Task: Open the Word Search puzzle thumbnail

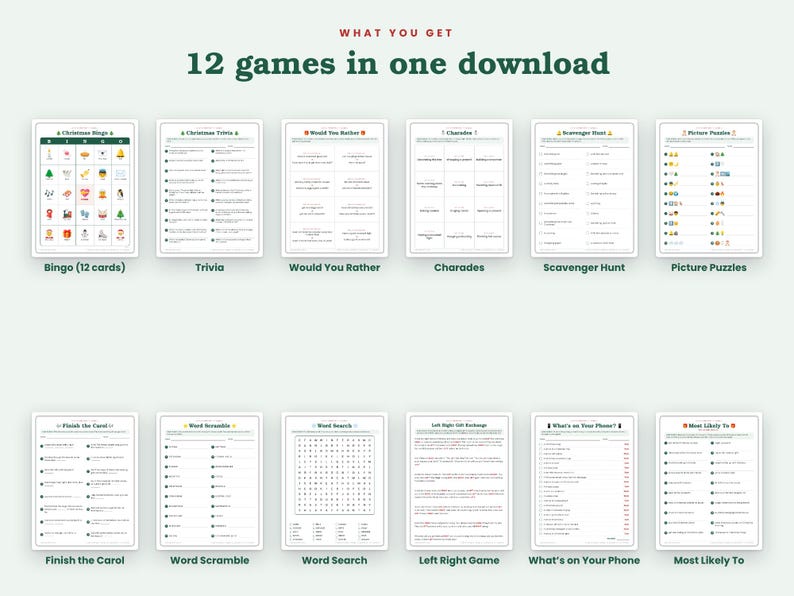Action: pyautogui.click(x=334, y=481)
